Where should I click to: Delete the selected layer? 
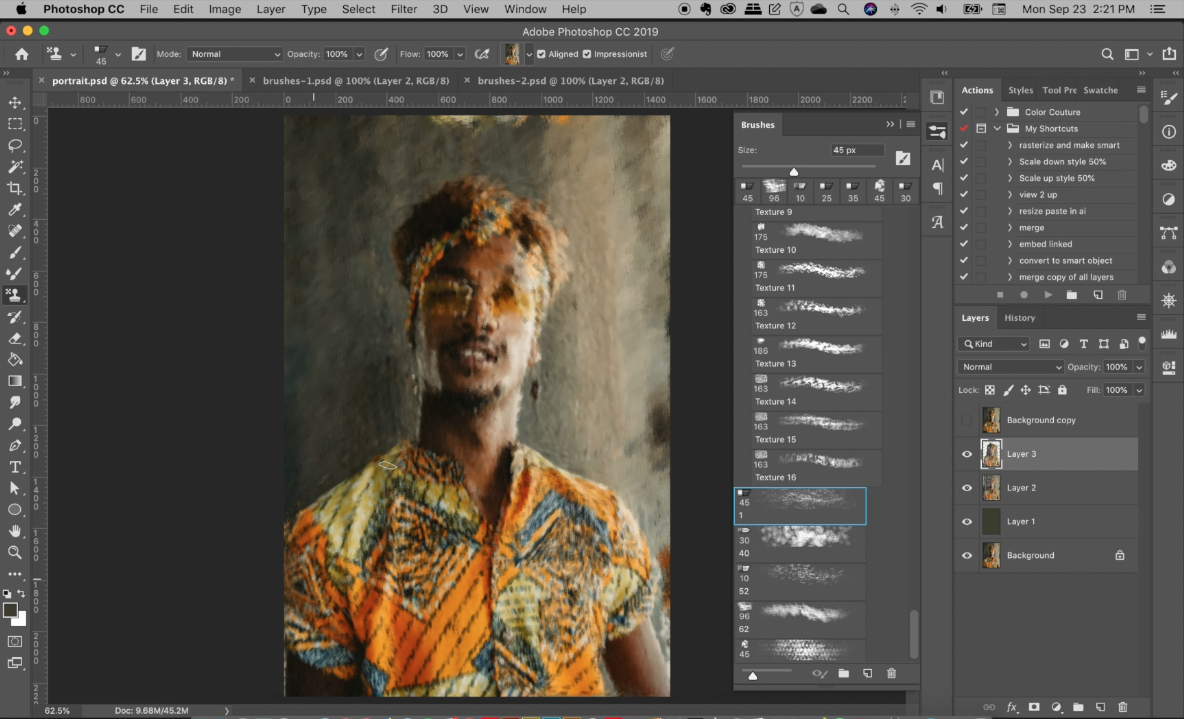point(1122,707)
